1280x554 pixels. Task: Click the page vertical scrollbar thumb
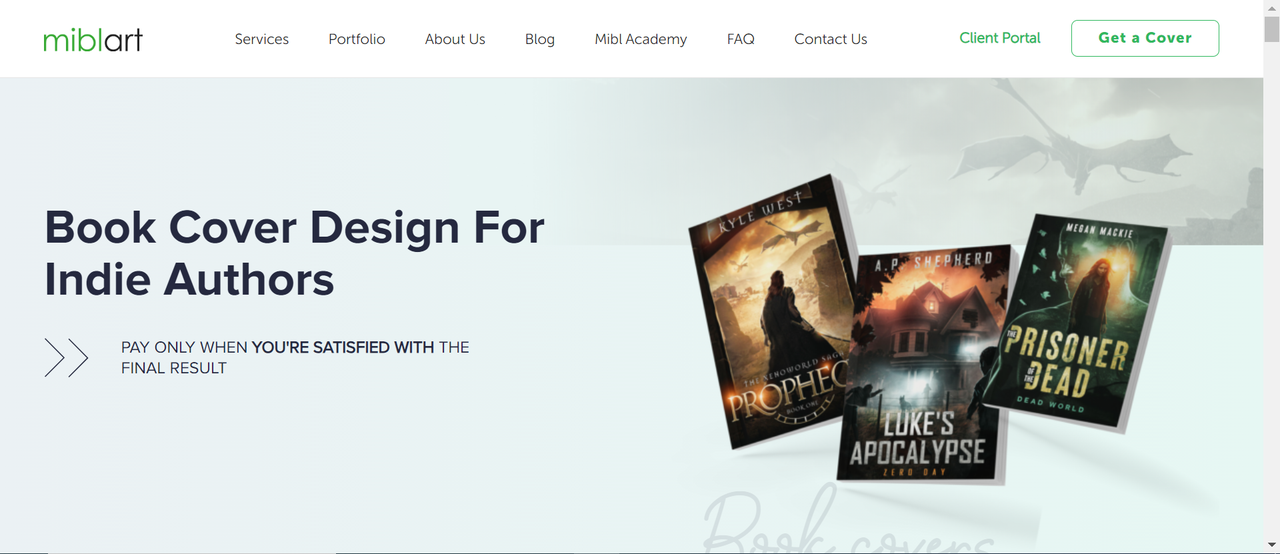point(1272,28)
